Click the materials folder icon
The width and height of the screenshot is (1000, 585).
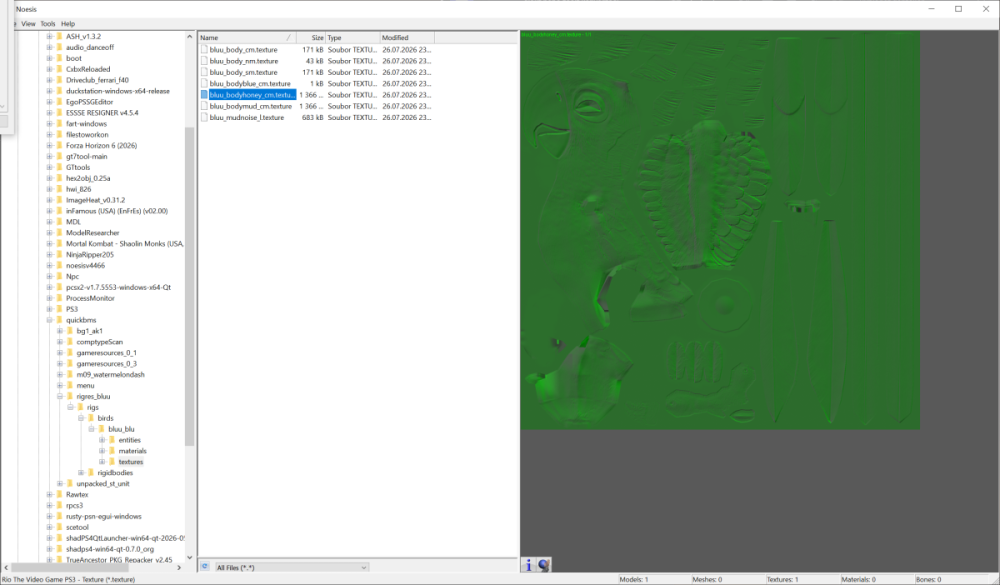click(112, 450)
